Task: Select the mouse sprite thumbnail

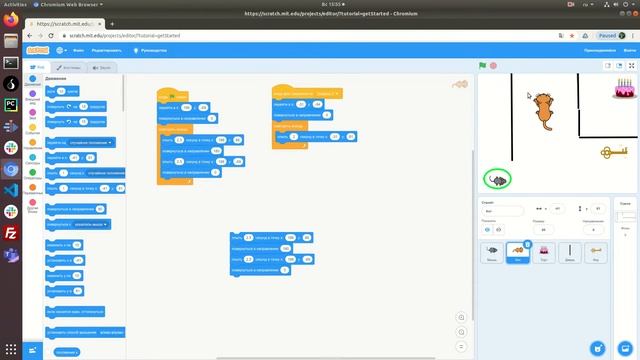Action: (492, 252)
